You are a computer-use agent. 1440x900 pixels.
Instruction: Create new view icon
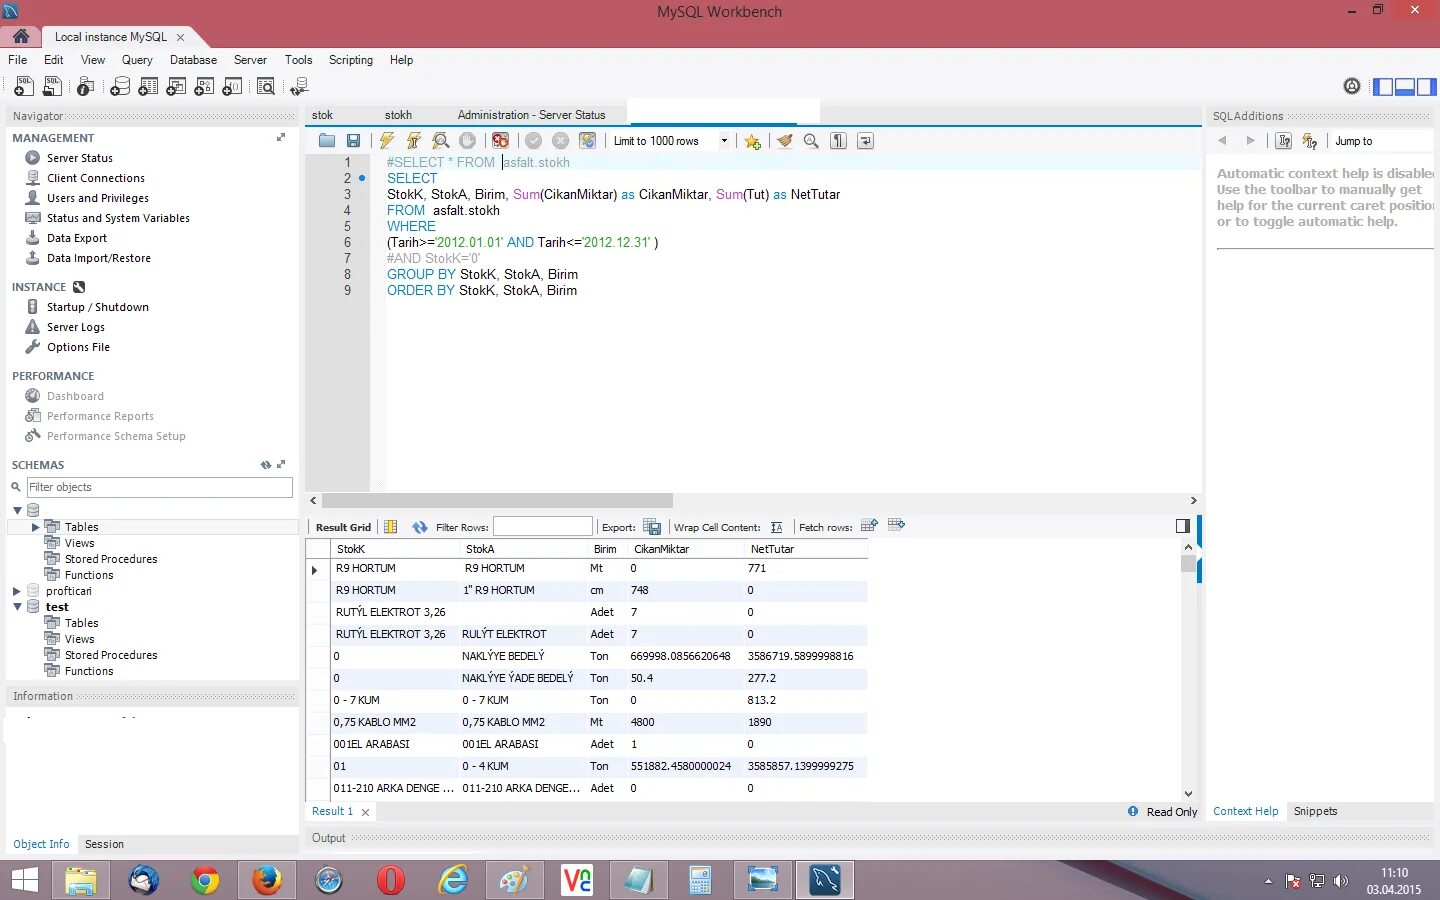[x=176, y=87]
